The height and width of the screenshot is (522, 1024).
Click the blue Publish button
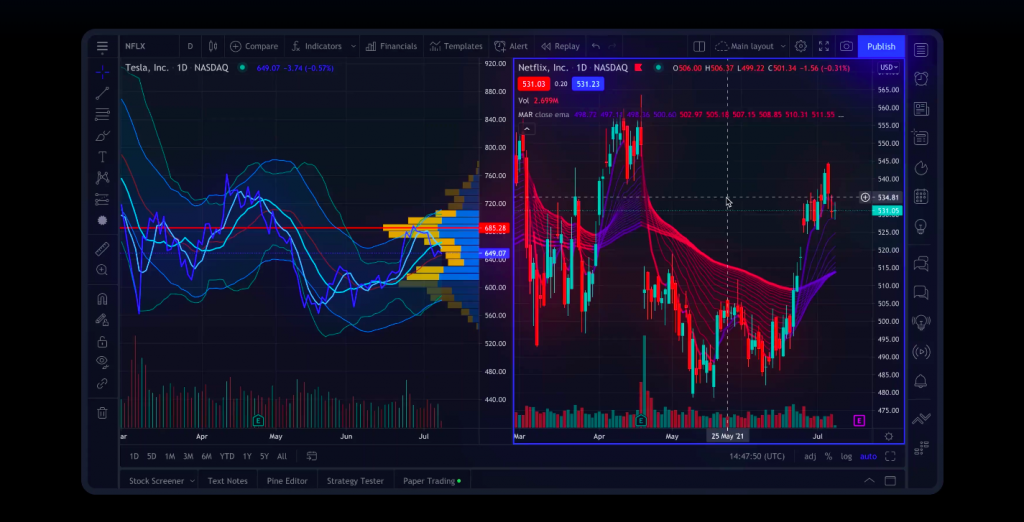(x=881, y=46)
